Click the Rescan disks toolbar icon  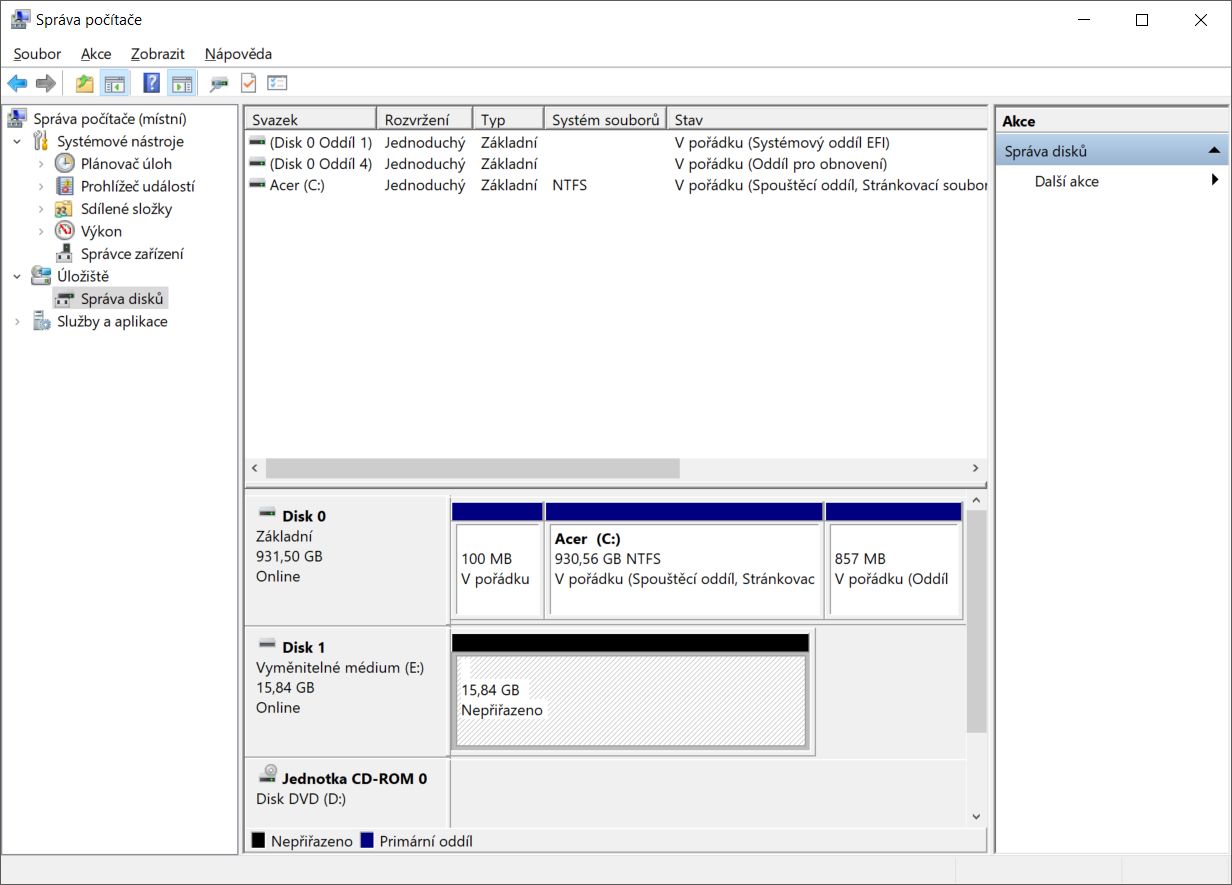[218, 83]
